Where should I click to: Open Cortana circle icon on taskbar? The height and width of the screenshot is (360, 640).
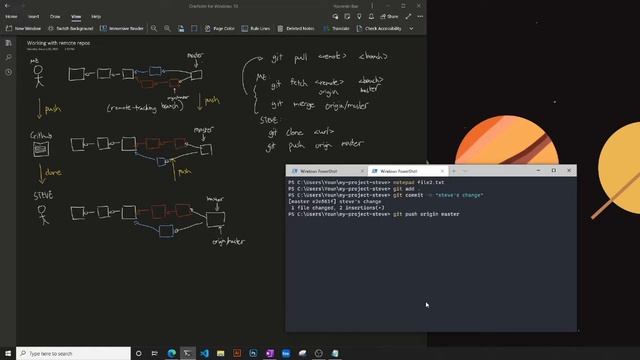pos(138,353)
